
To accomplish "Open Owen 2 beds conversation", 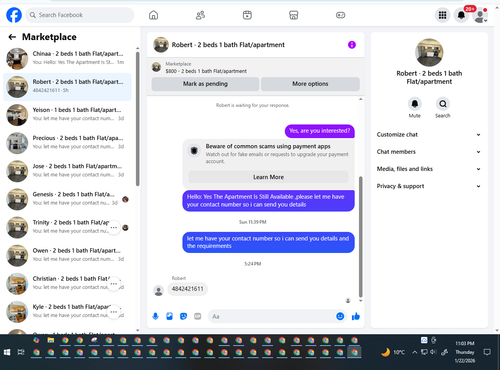I will tap(67, 256).
